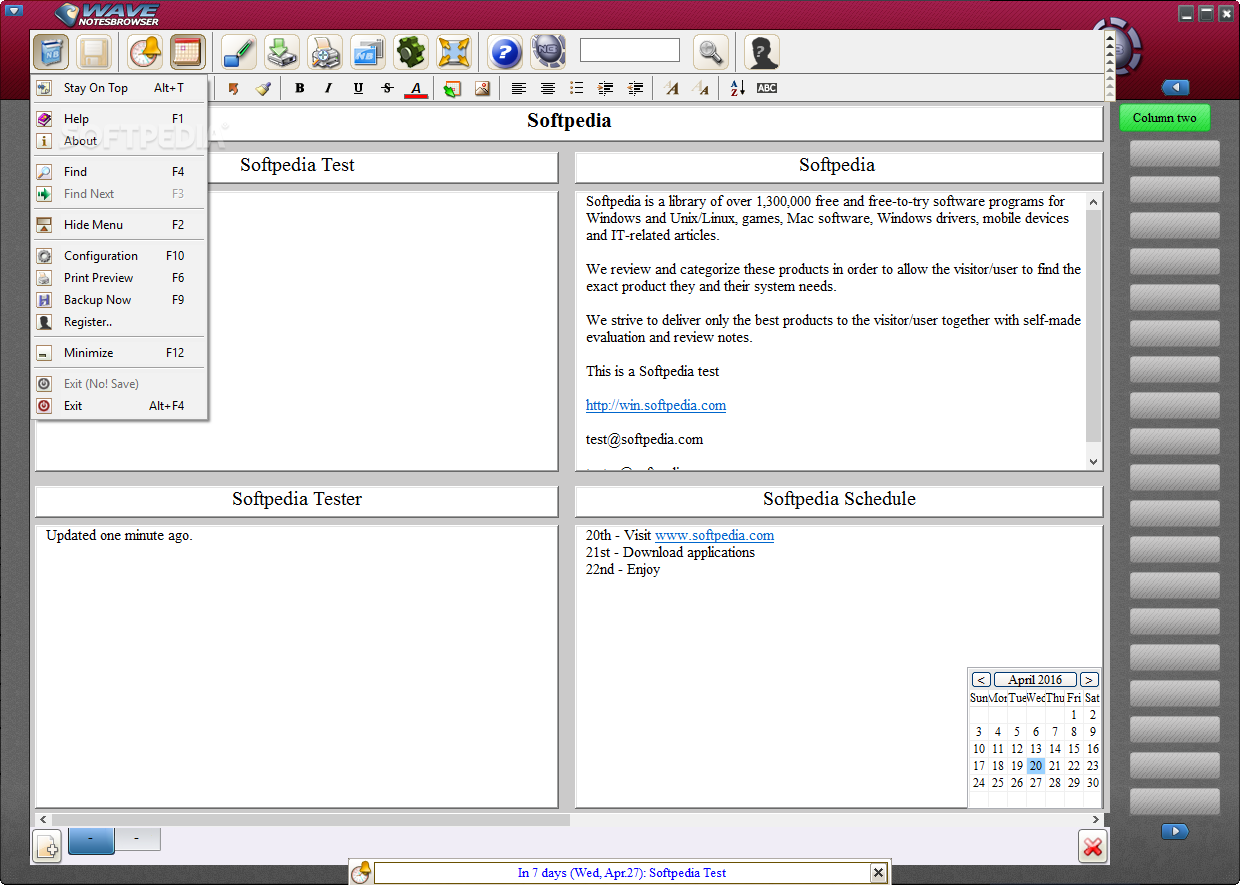
Task: Click the floppy disk Save icon
Action: pos(94,51)
